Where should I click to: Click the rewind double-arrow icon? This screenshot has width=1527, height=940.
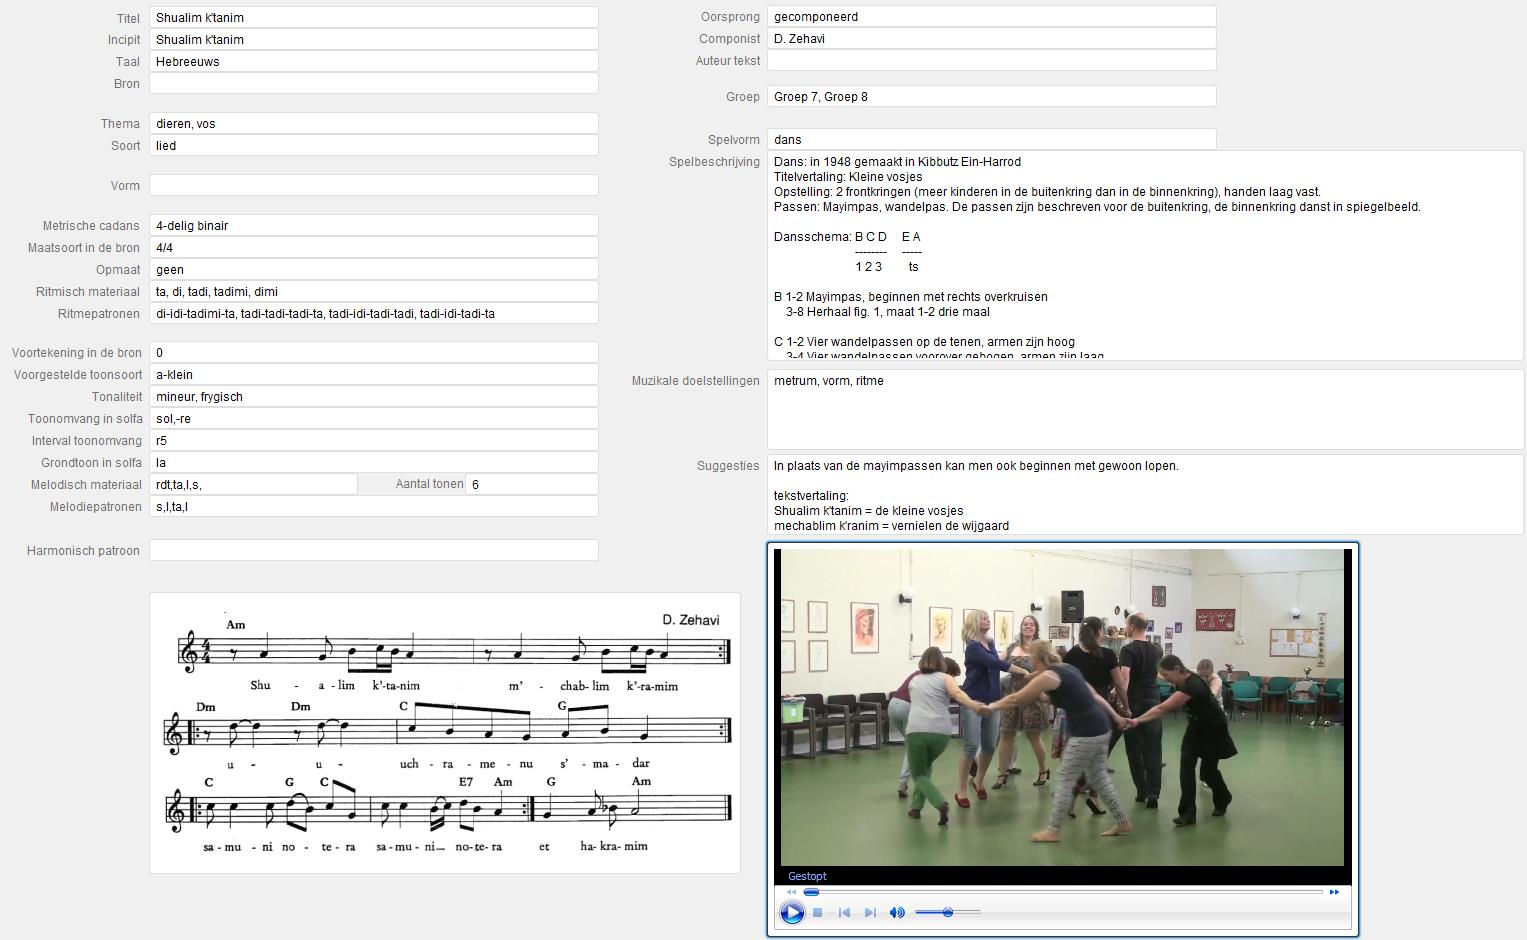point(791,892)
